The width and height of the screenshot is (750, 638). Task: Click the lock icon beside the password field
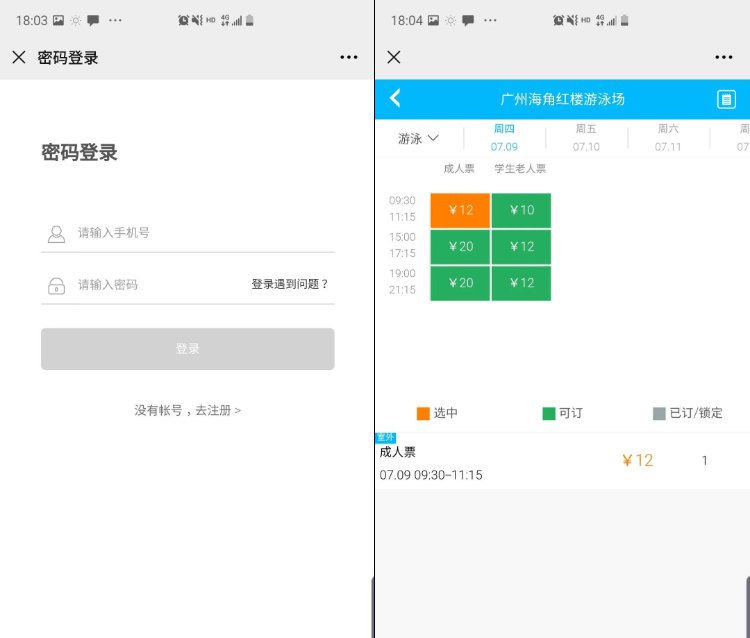(56, 286)
